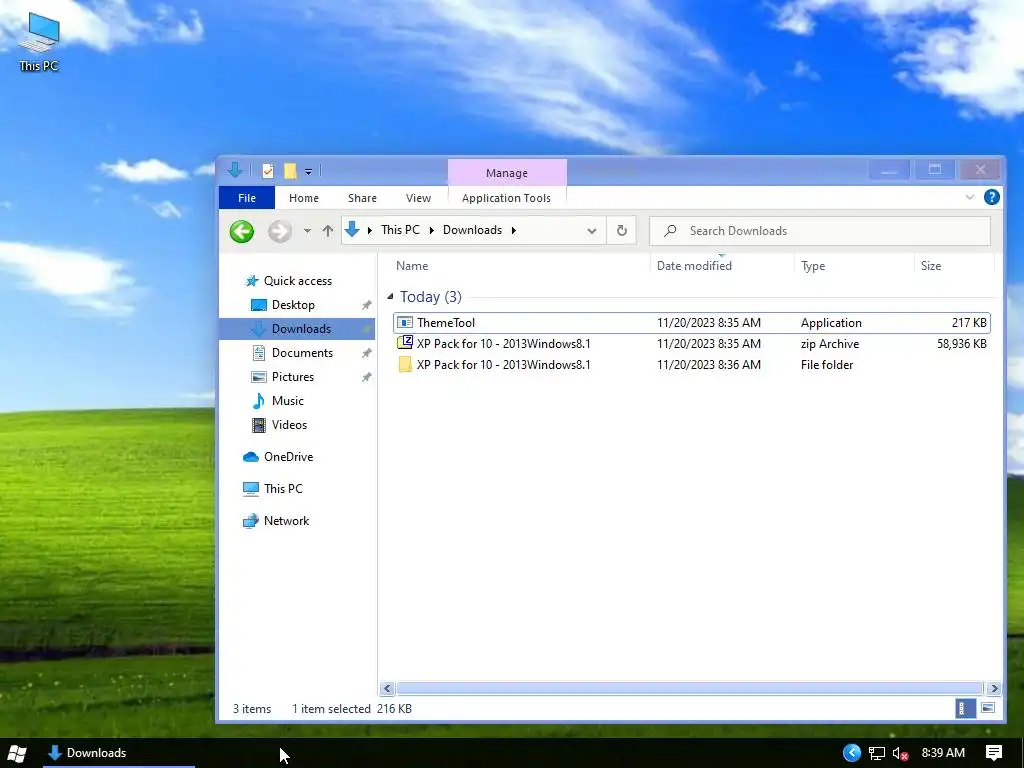The image size is (1024, 768).
Task: Click the ThemeTool application icon
Action: pos(405,323)
